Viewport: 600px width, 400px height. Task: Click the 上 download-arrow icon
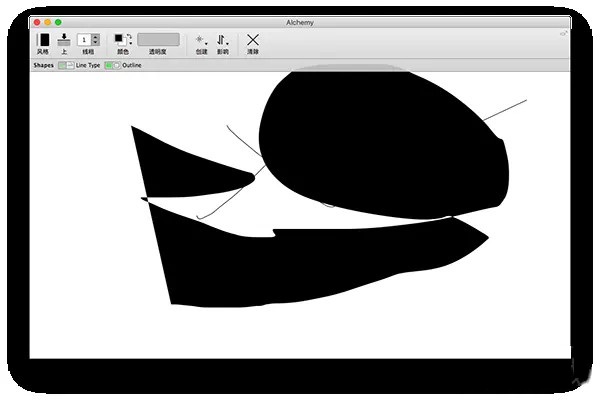point(64,39)
